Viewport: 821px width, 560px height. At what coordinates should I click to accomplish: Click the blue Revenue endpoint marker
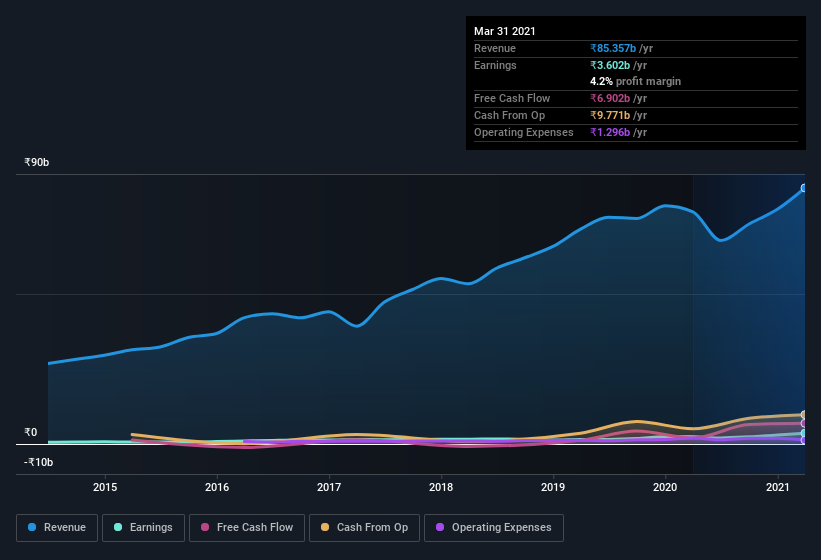tap(804, 188)
